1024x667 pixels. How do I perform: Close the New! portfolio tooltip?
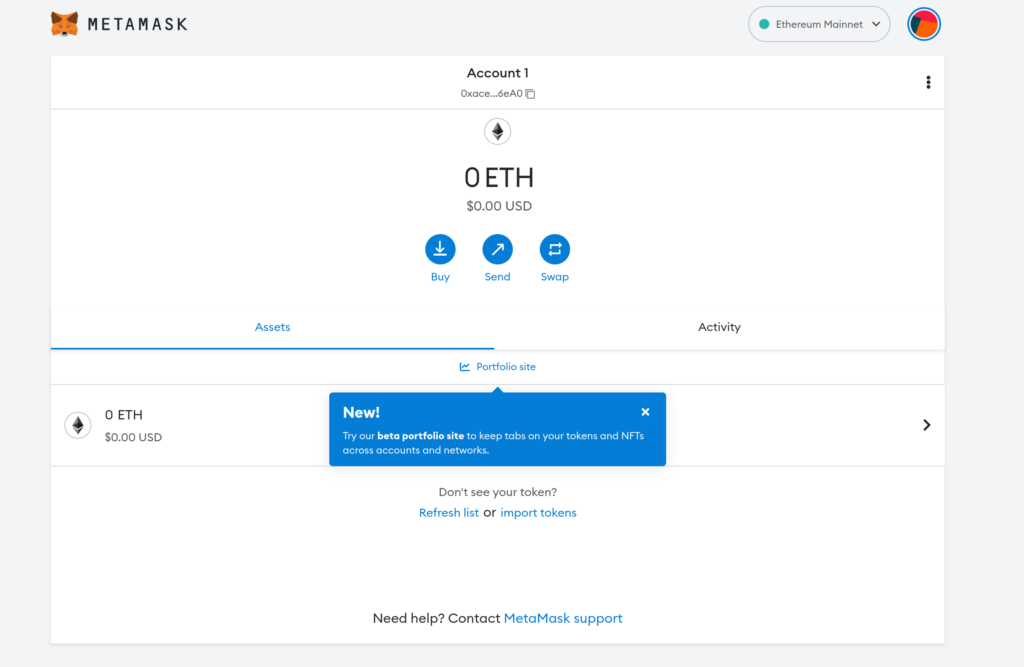(x=645, y=412)
